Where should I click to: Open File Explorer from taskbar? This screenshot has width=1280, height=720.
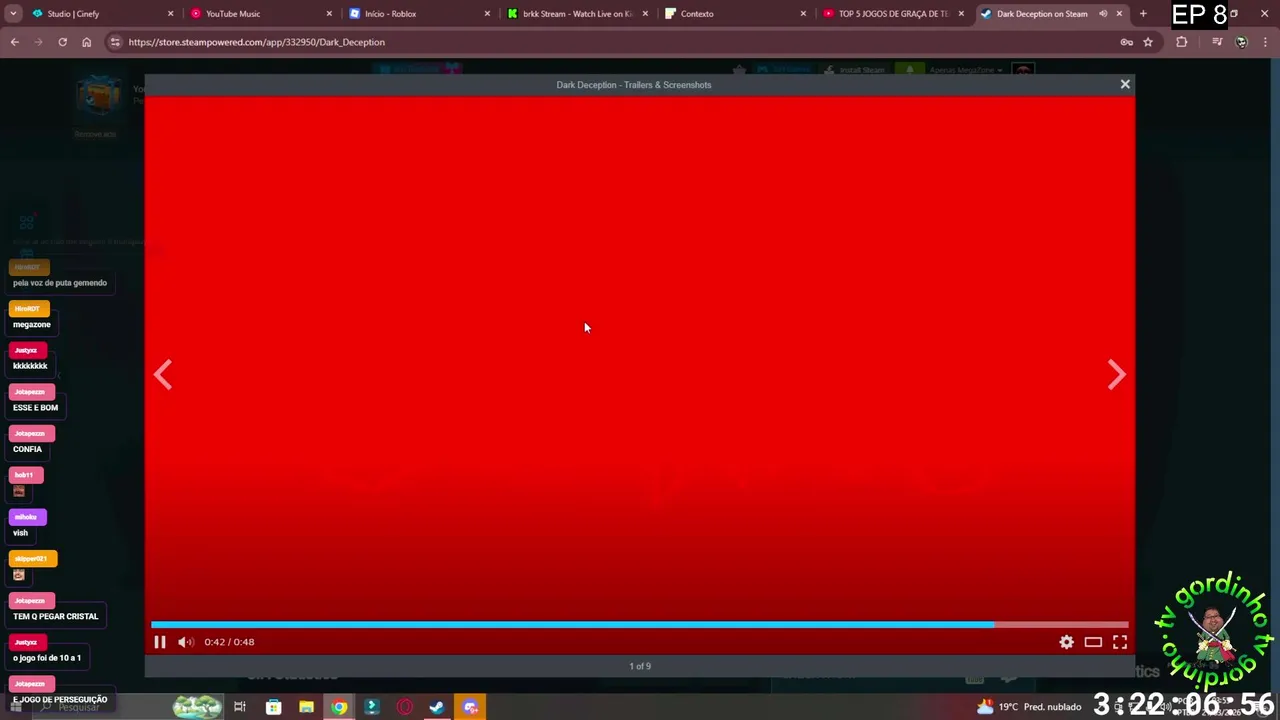pyautogui.click(x=306, y=707)
